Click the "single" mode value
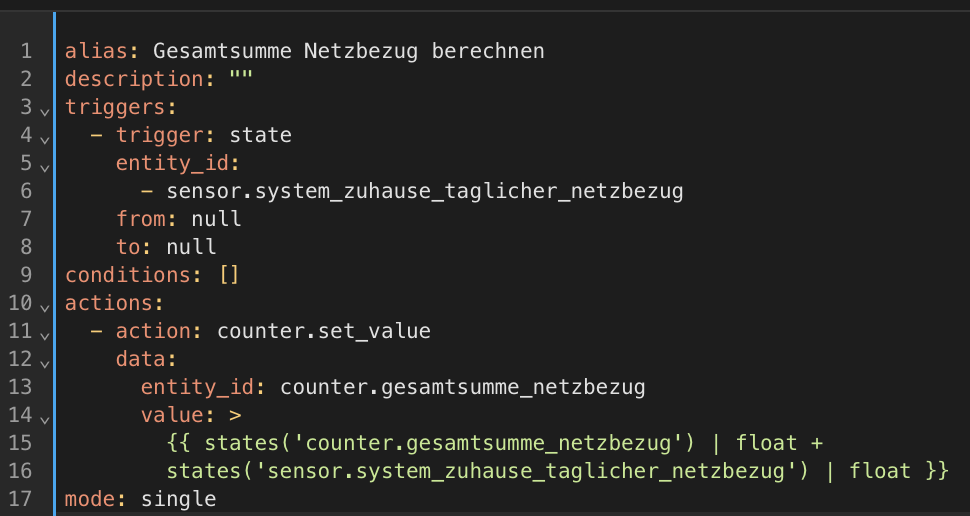 point(178,498)
